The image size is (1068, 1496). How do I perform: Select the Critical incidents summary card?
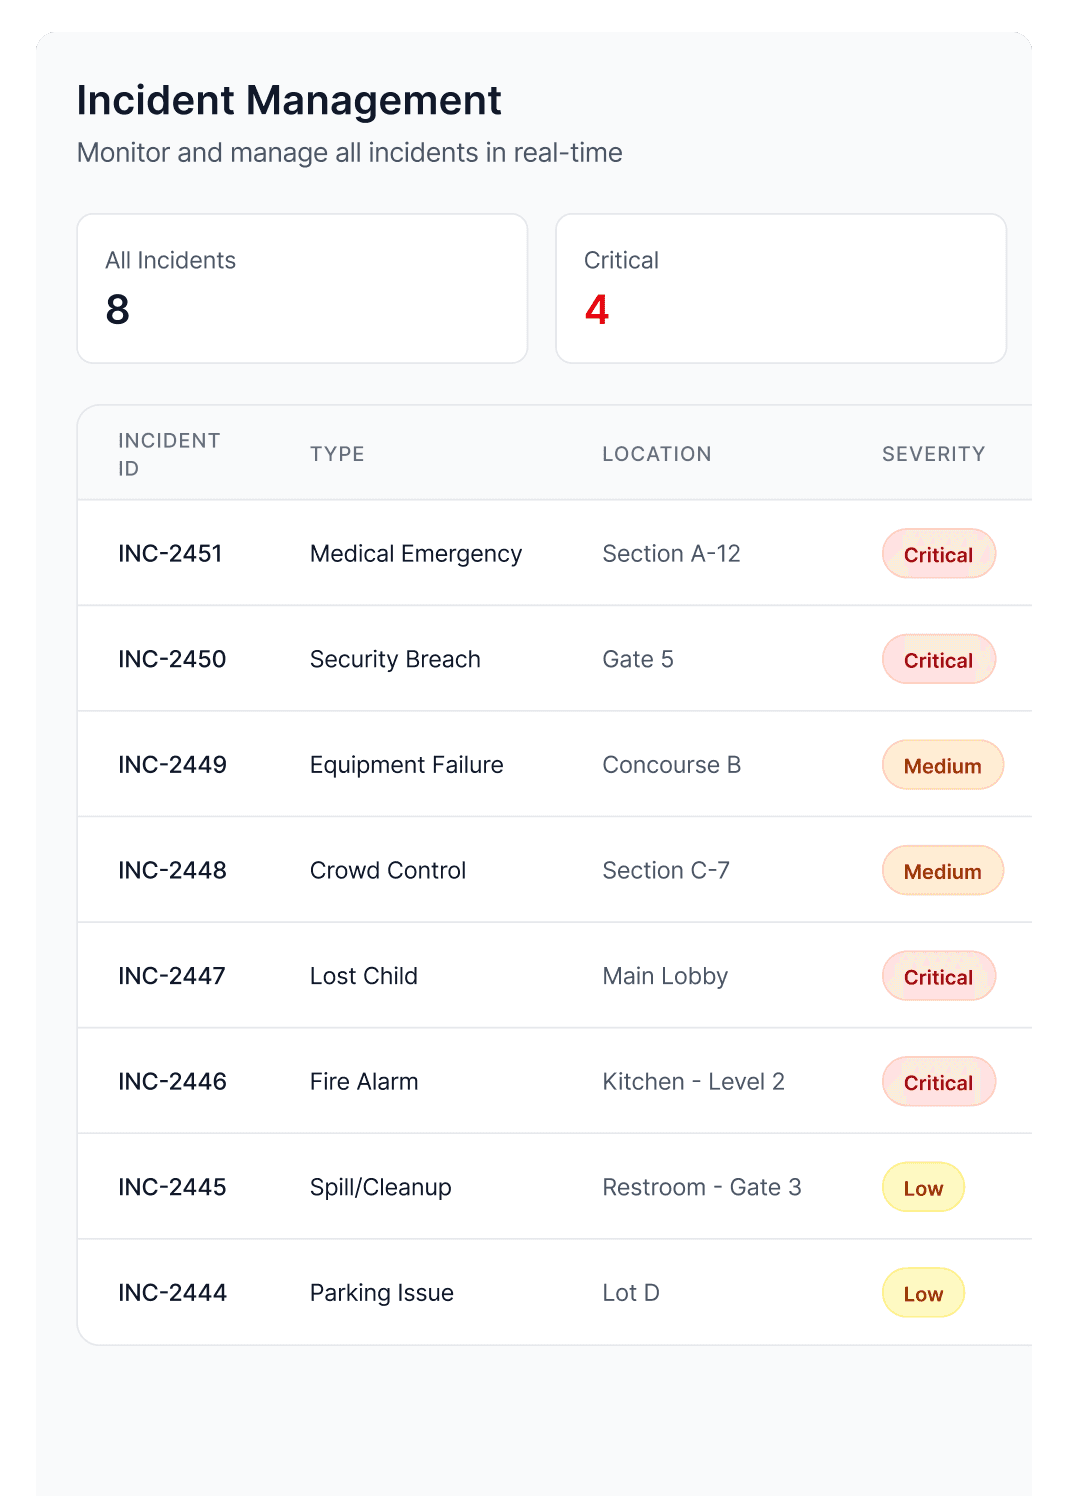[x=781, y=288]
